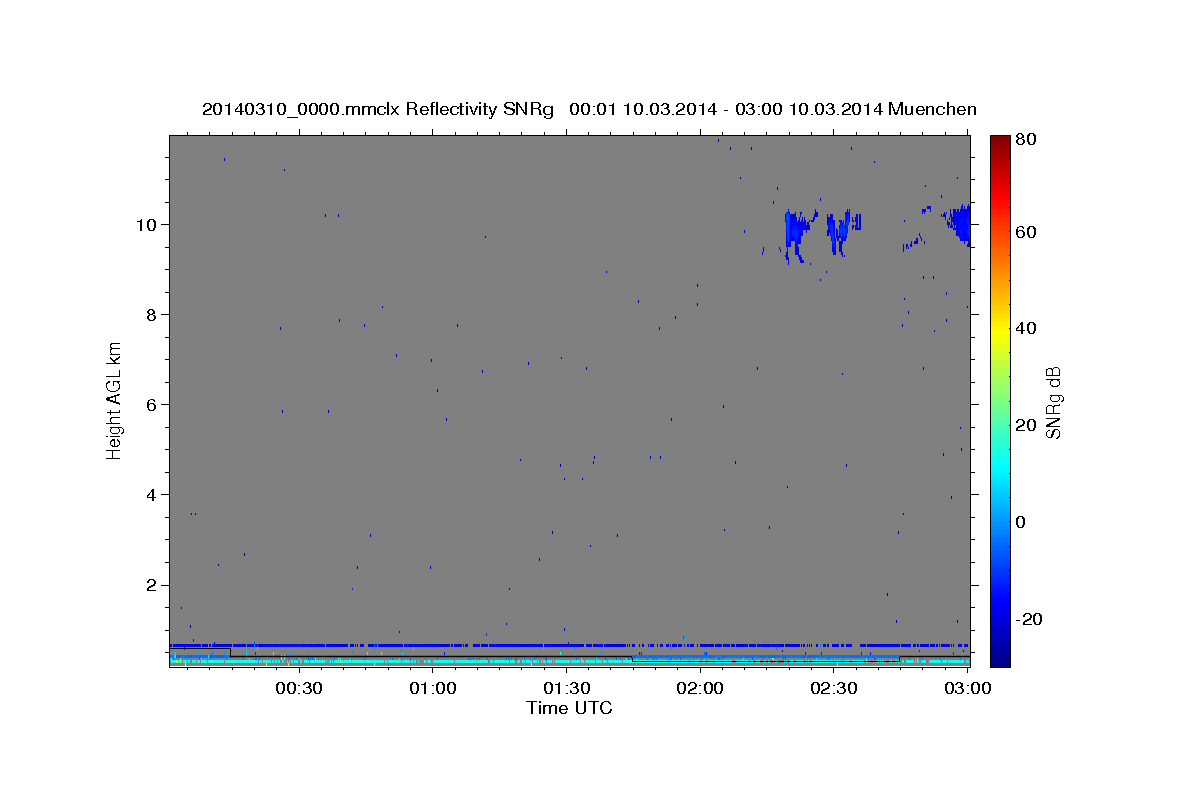
Task: Click the 02:00 time axis tick label
Action: pyautogui.click(x=700, y=688)
